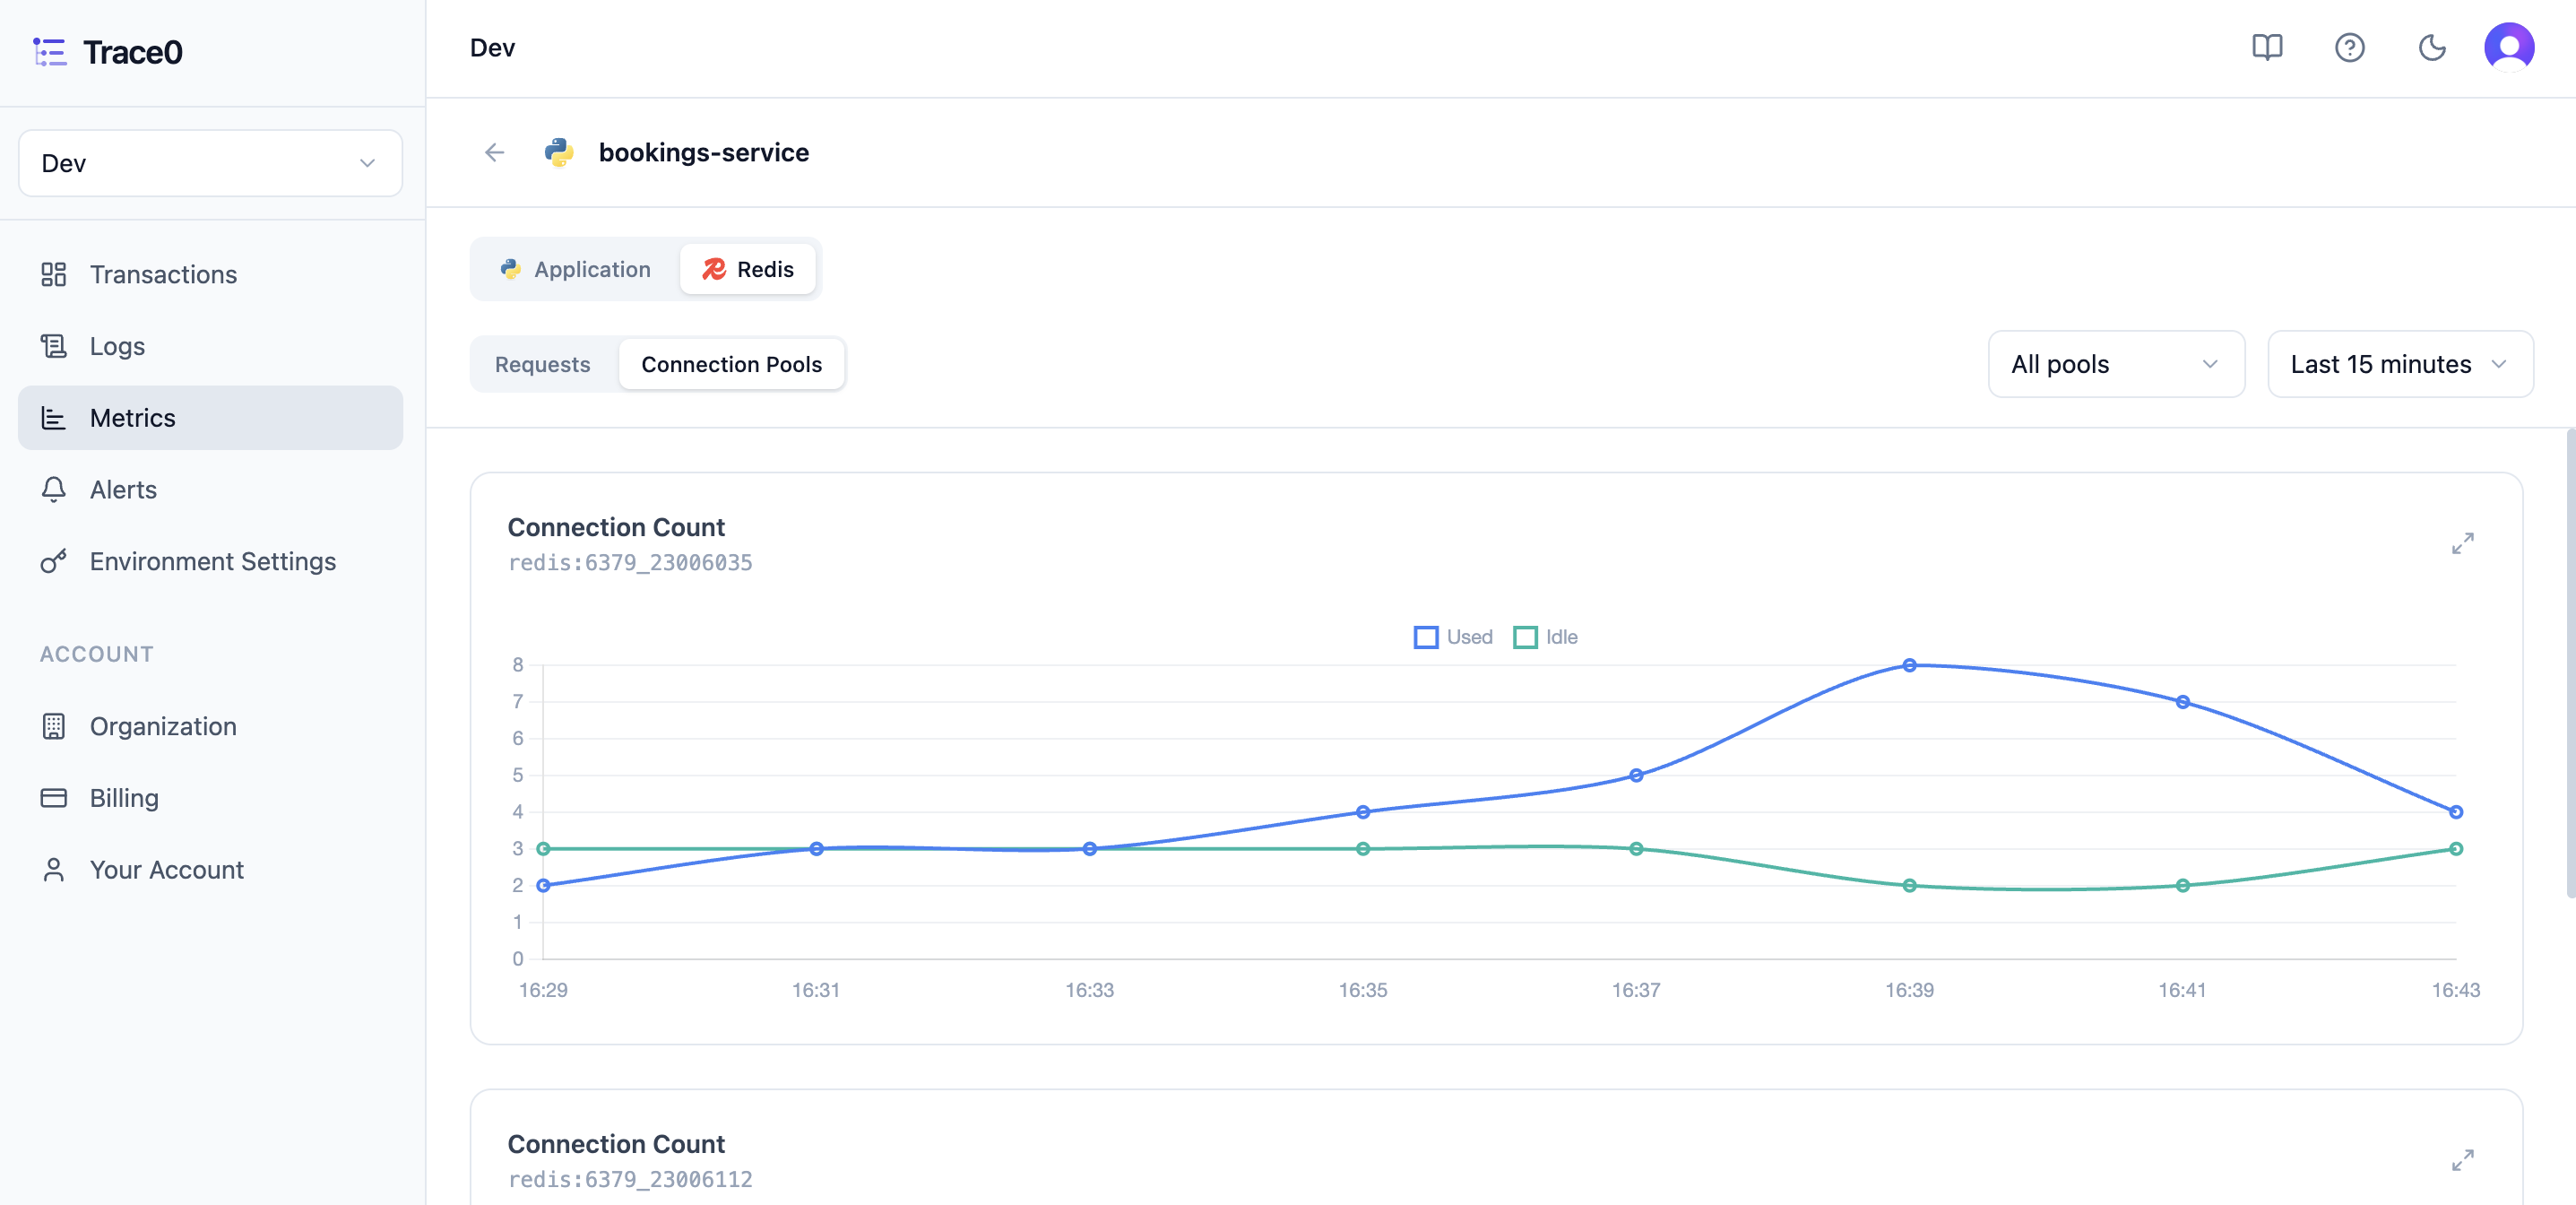2576x1205 pixels.
Task: Toggle the Idle series legend
Action: pyautogui.click(x=1545, y=637)
